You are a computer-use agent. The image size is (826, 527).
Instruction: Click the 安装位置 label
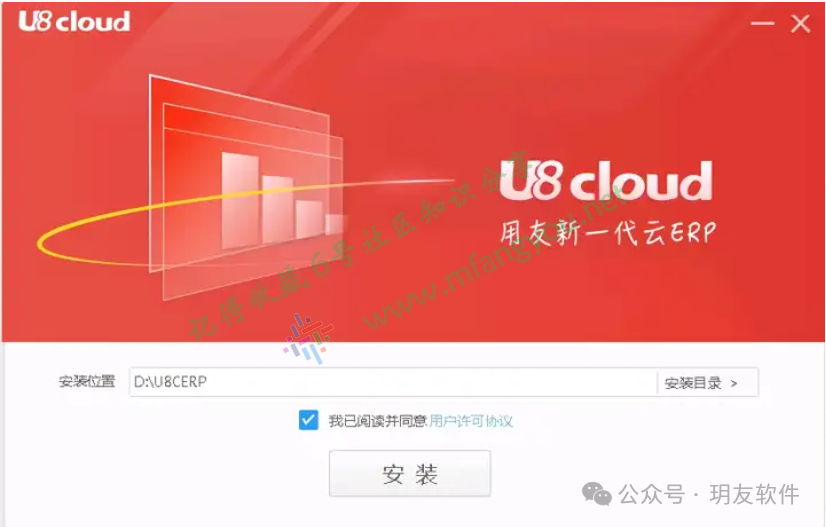pyautogui.click(x=87, y=382)
